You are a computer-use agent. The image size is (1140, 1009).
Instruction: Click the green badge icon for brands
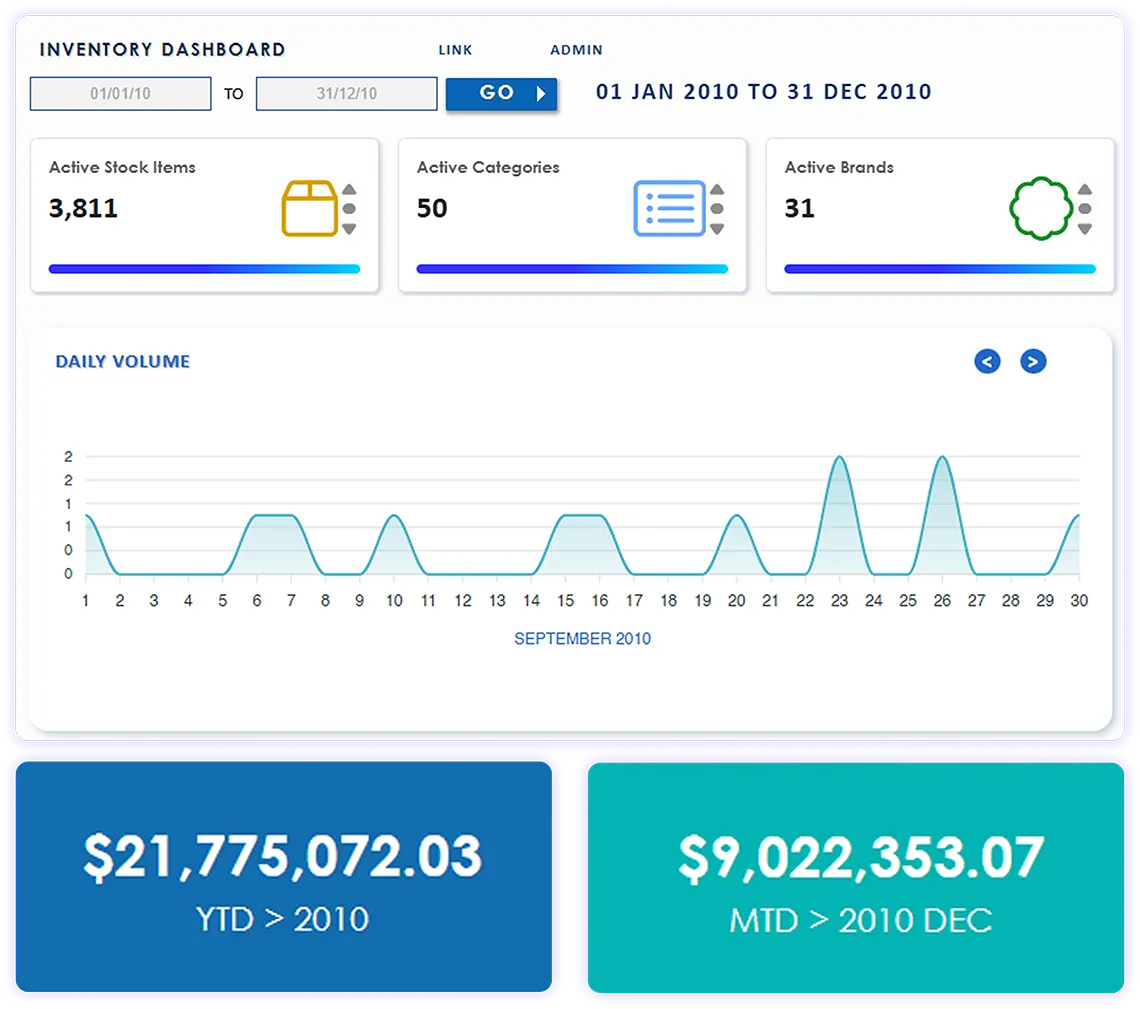click(1041, 209)
